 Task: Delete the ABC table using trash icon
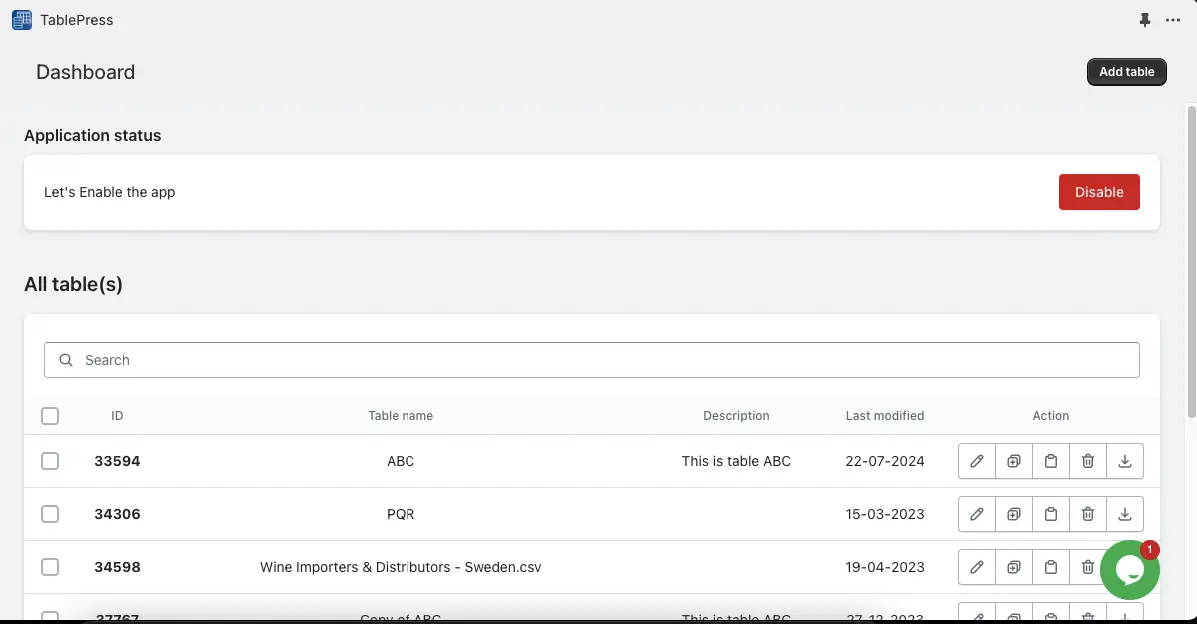[x=1088, y=461]
